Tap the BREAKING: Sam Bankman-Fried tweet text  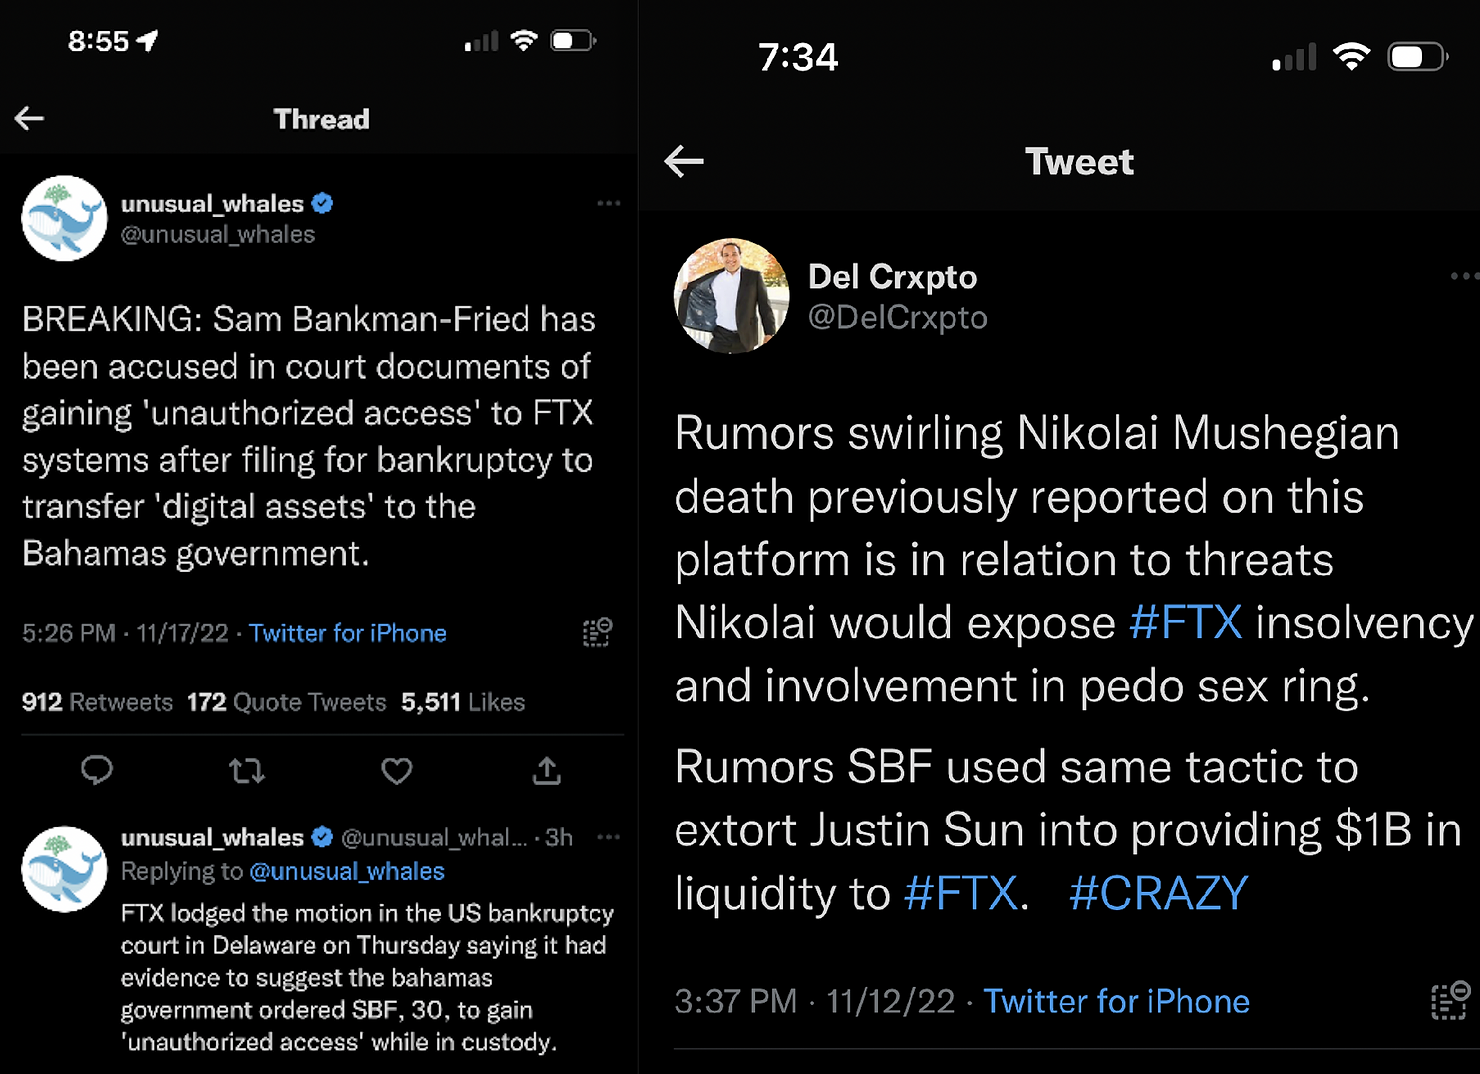point(309,436)
